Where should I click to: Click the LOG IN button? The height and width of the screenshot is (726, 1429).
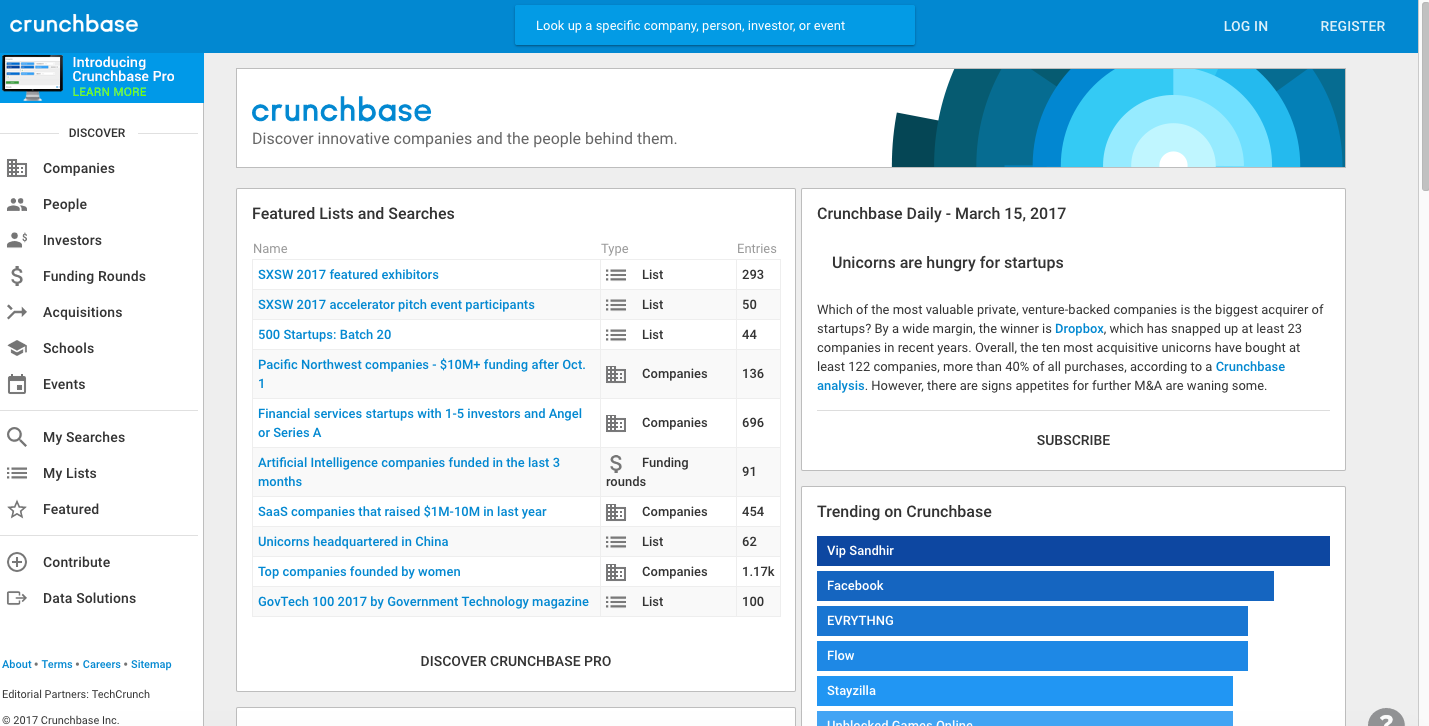click(x=1245, y=26)
